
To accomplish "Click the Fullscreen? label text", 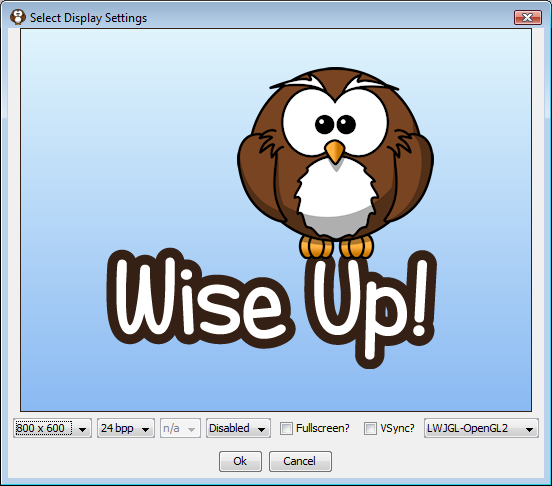I will point(323,428).
